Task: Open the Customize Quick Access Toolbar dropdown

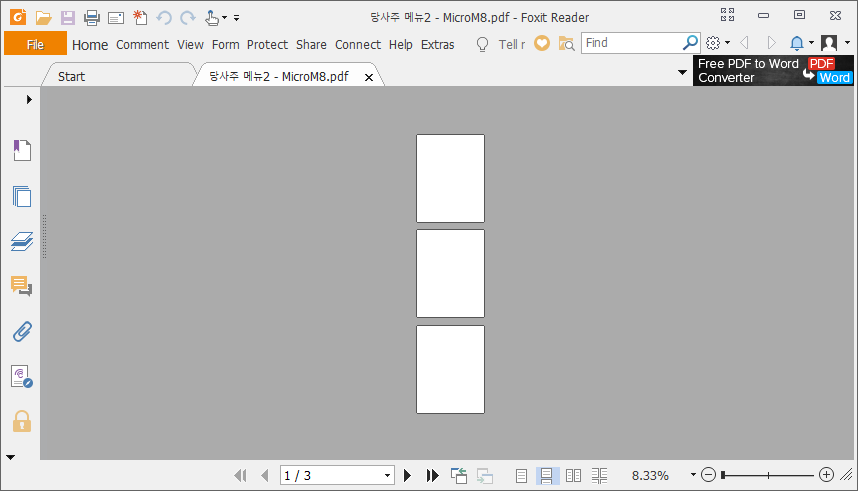Action: [x=236, y=18]
